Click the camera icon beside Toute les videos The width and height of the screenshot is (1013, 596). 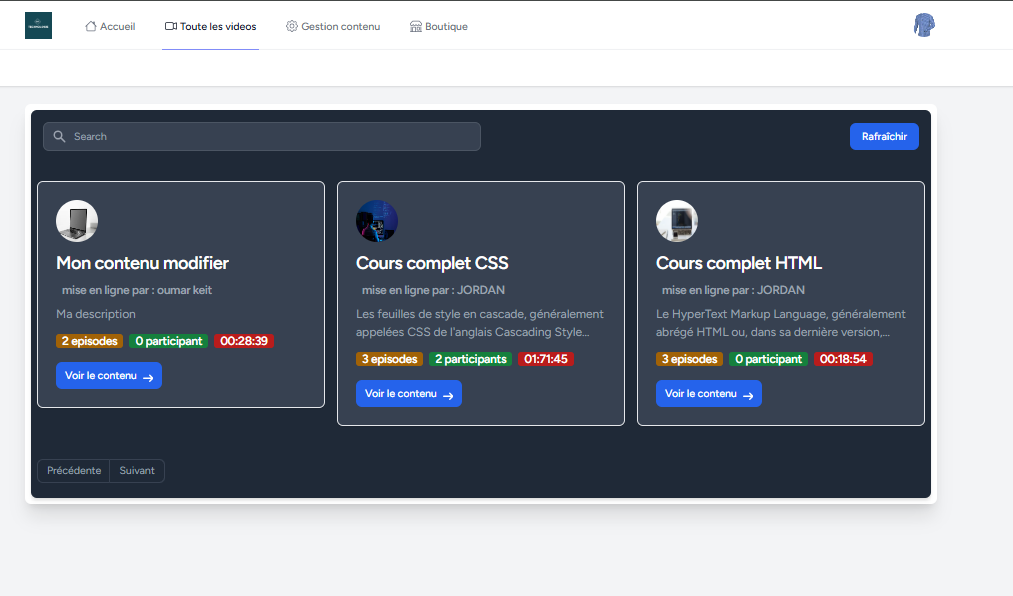click(171, 26)
